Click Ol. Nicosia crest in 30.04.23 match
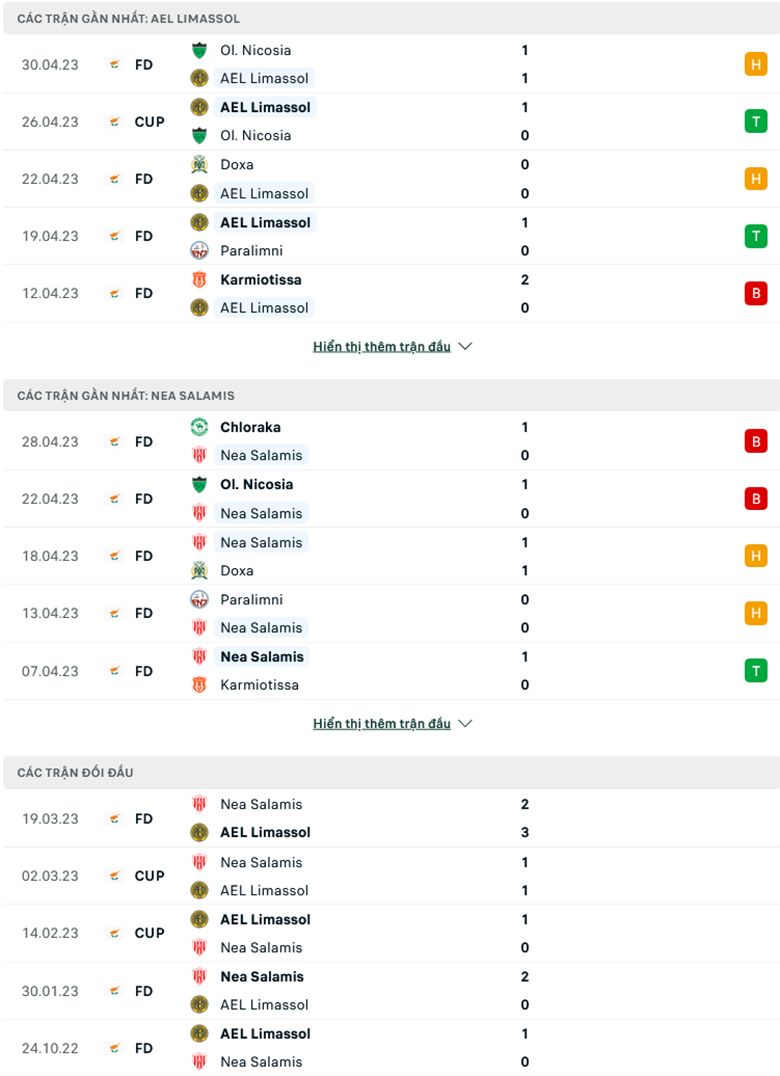The width and height of the screenshot is (780, 1076). tap(199, 50)
